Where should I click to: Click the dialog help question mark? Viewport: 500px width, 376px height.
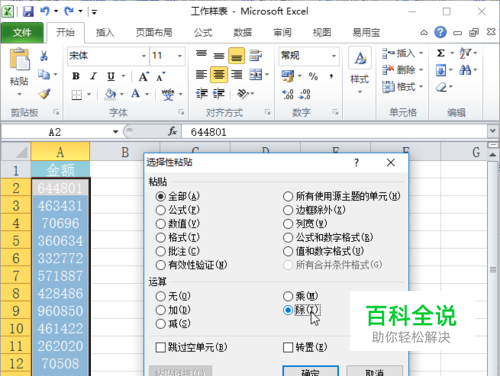357,163
